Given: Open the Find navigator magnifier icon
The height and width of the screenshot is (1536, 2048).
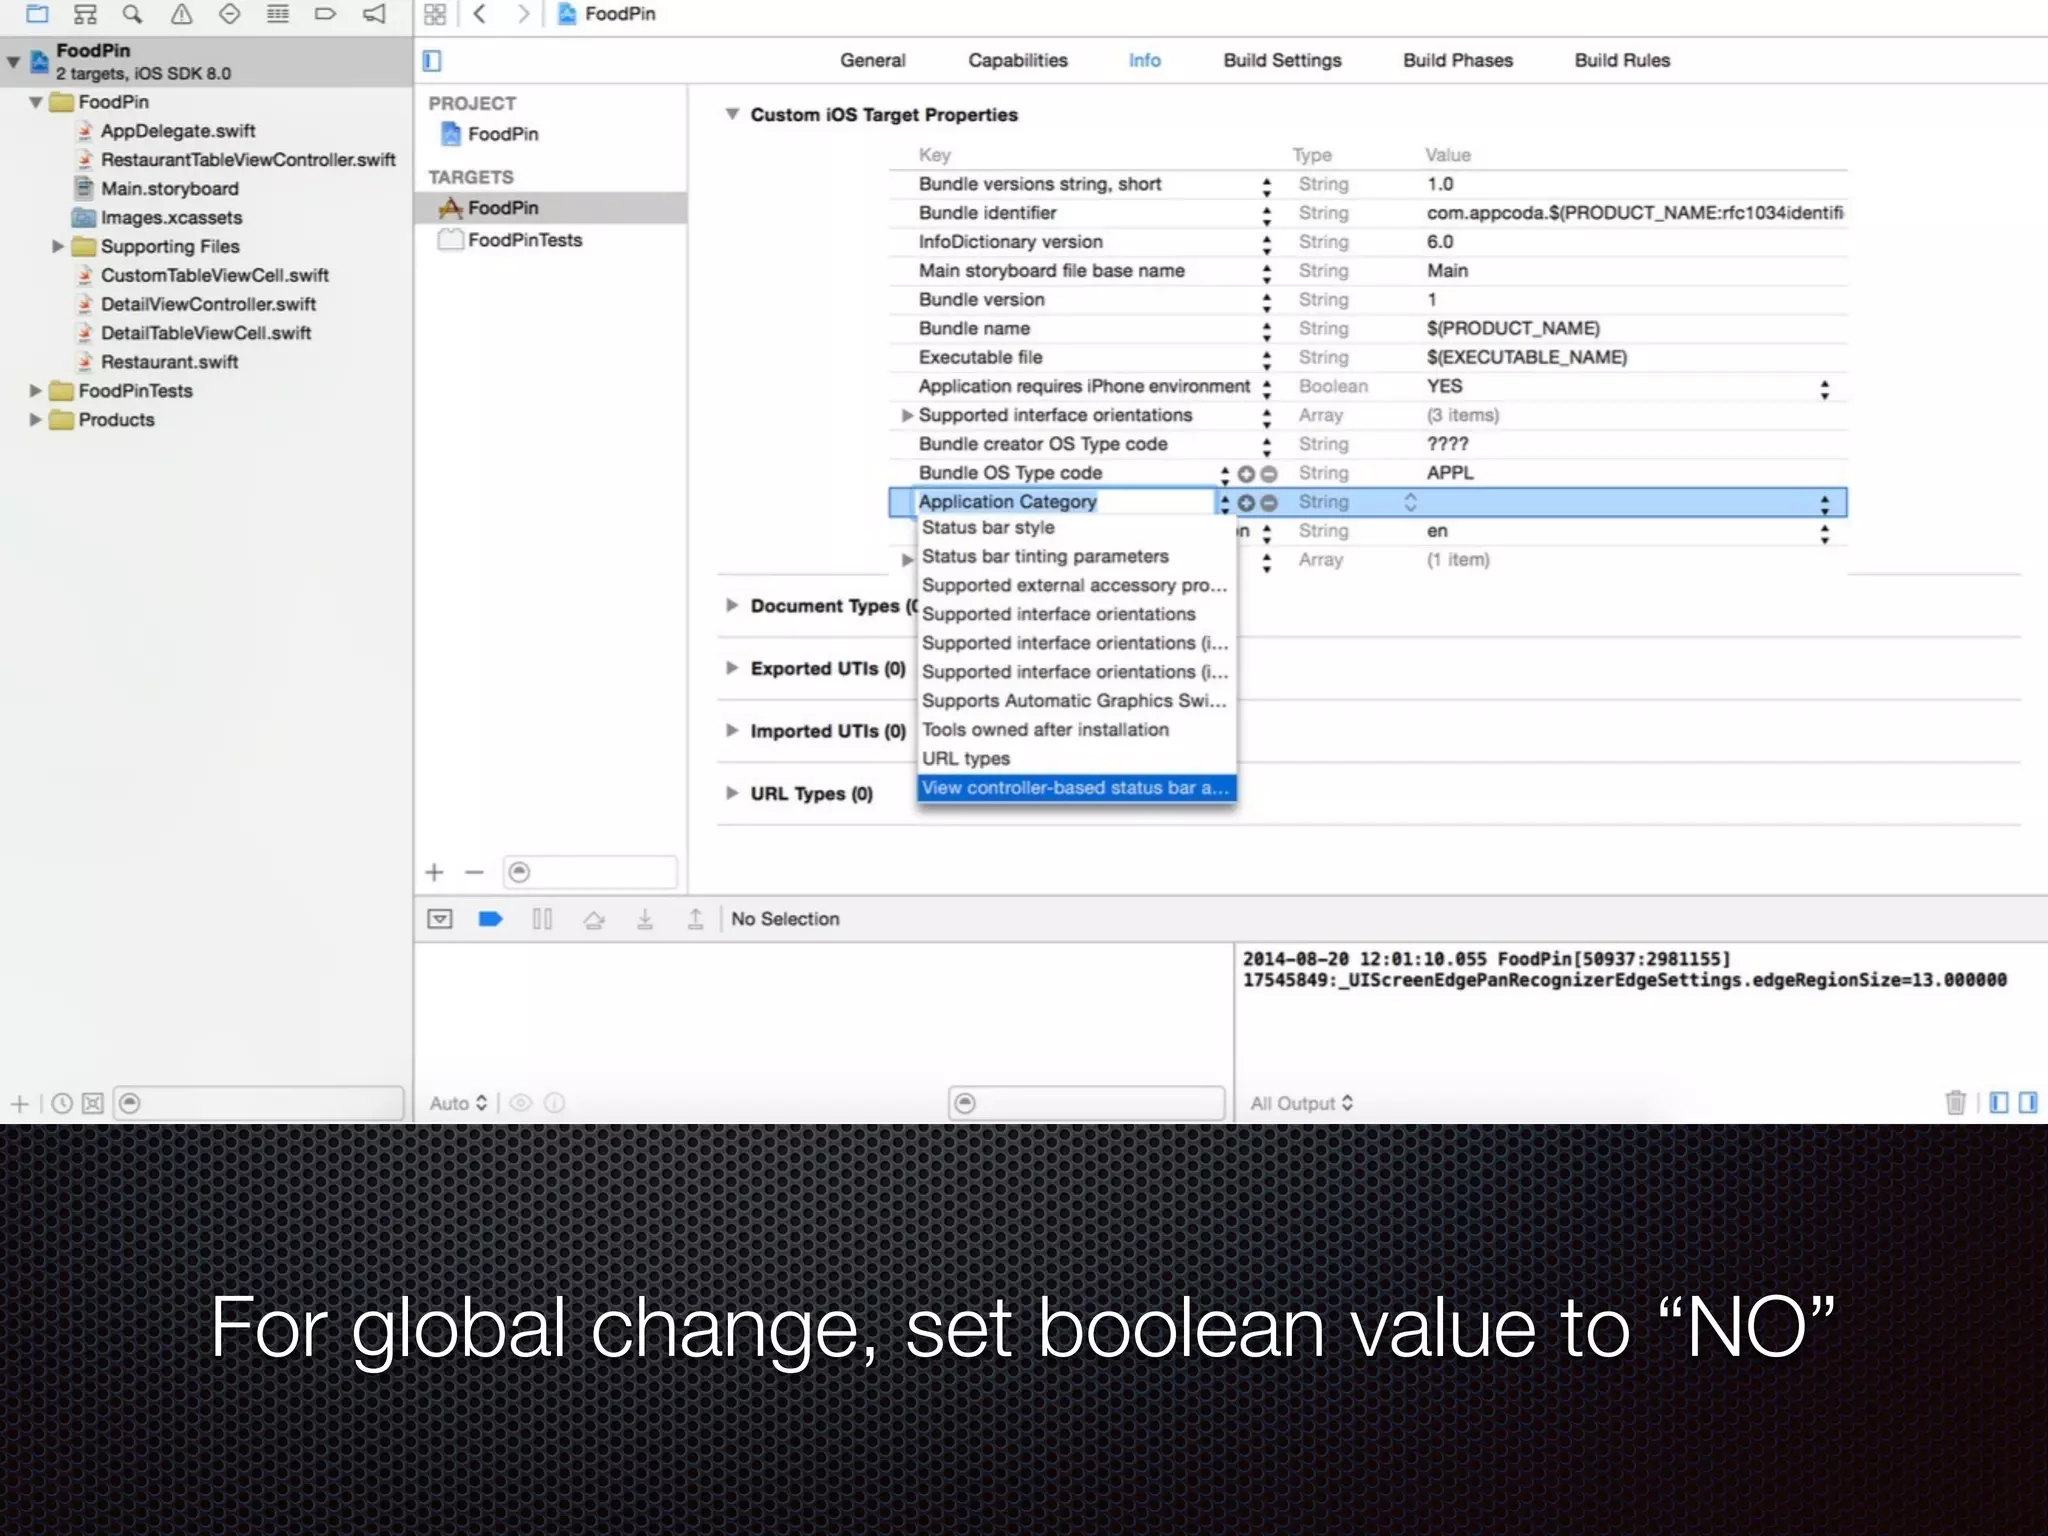Looking at the screenshot, I should tap(132, 14).
